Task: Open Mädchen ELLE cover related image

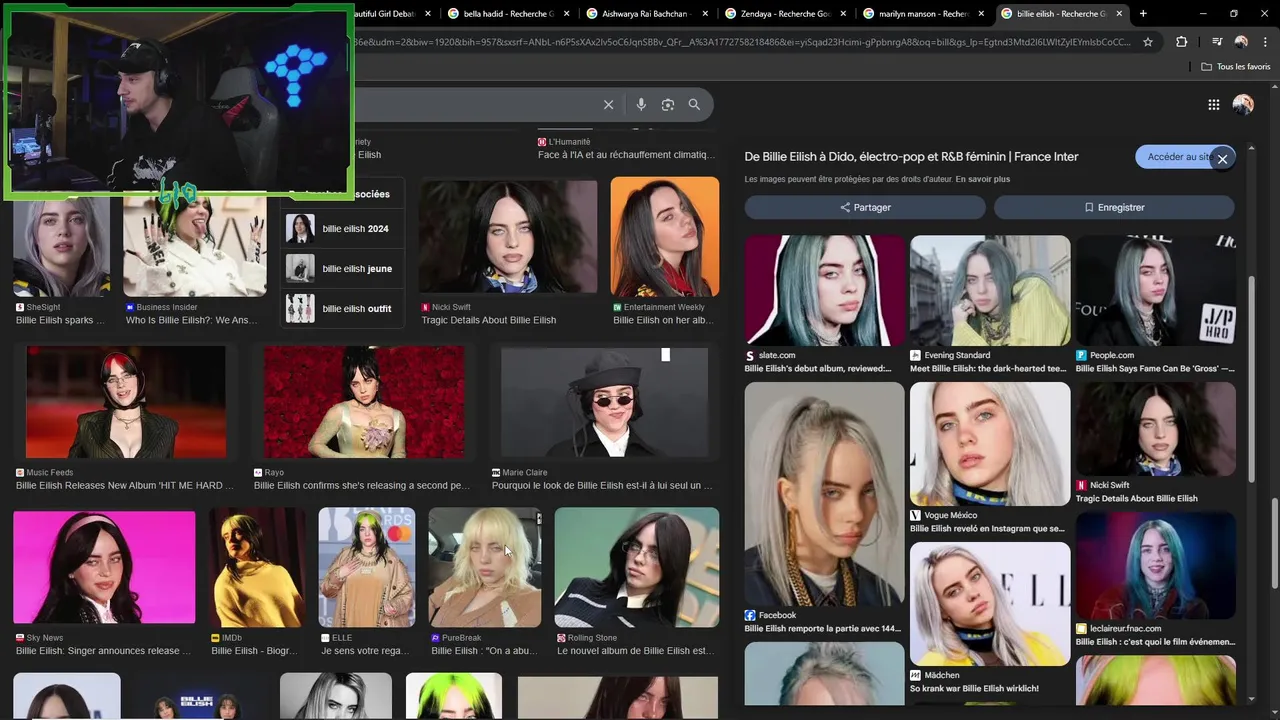Action: (990, 604)
